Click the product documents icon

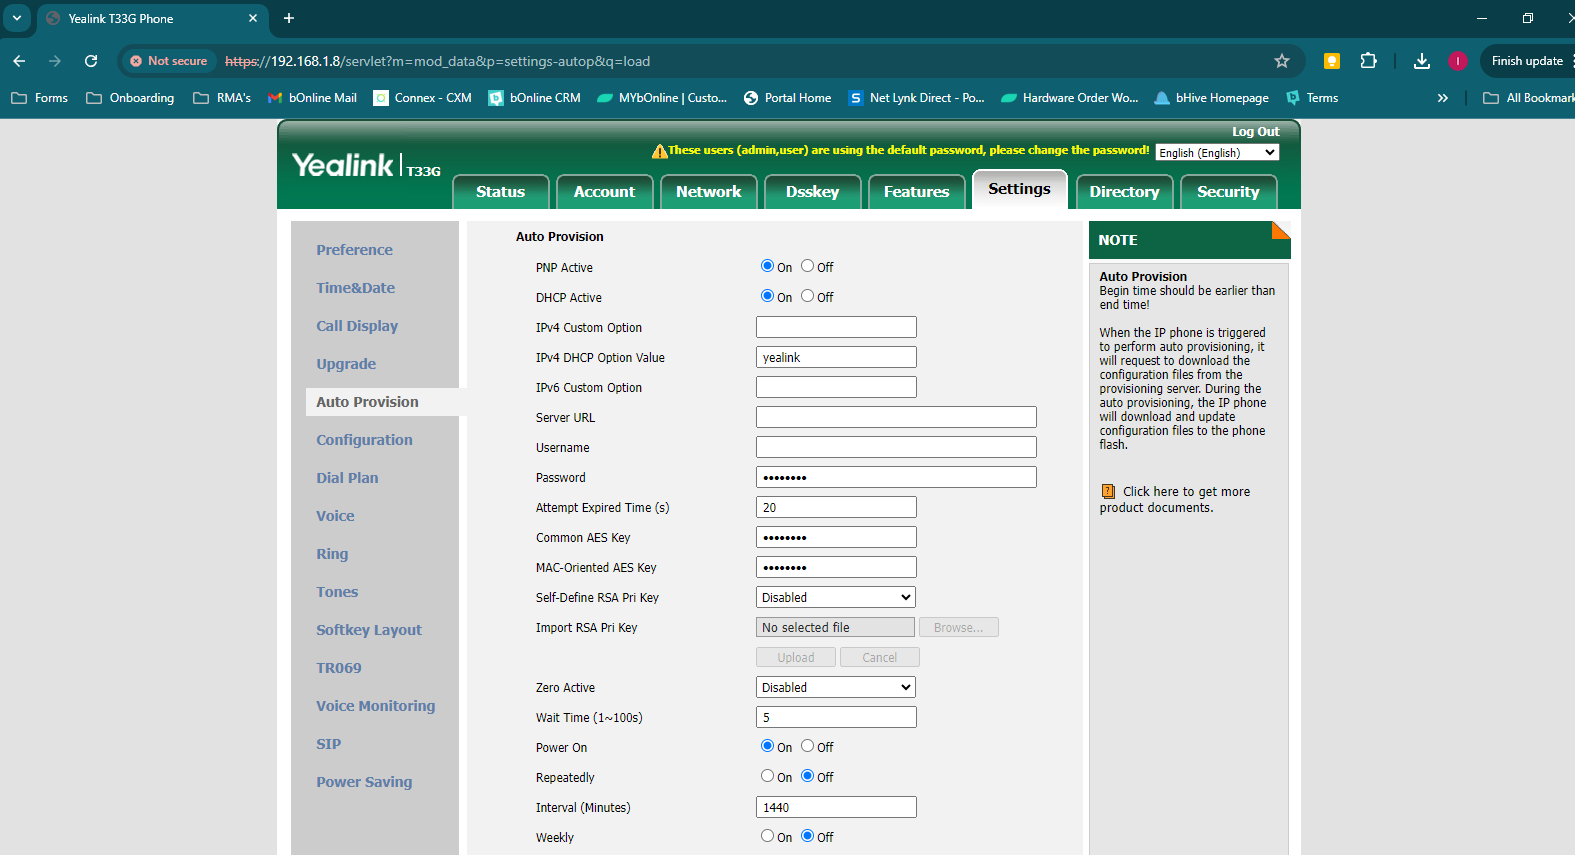click(x=1108, y=491)
